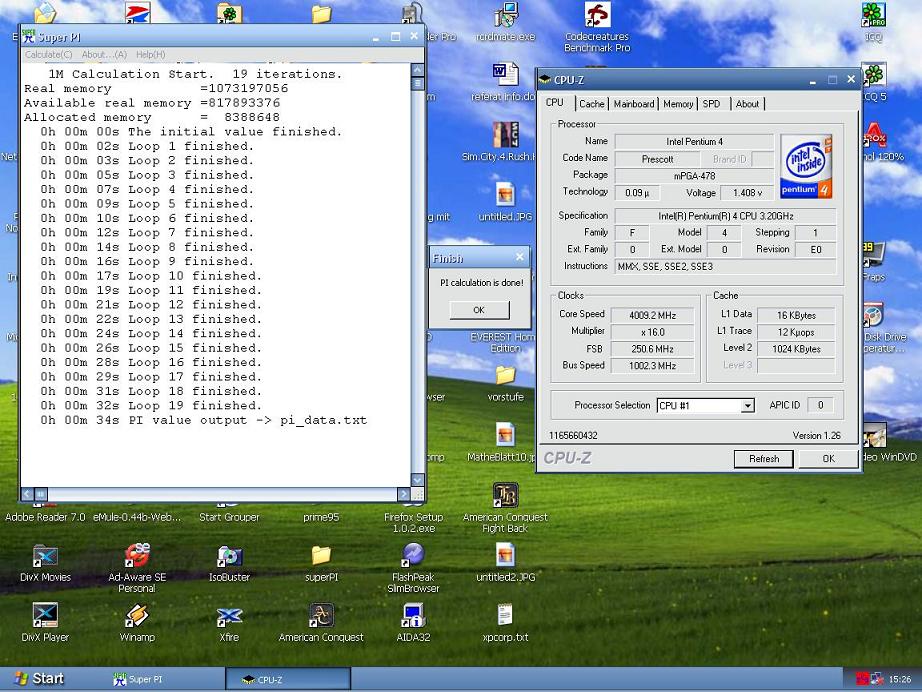Launch the IsoBuster desktop shortcut
Screen dimensions: 922x692
click(229, 556)
